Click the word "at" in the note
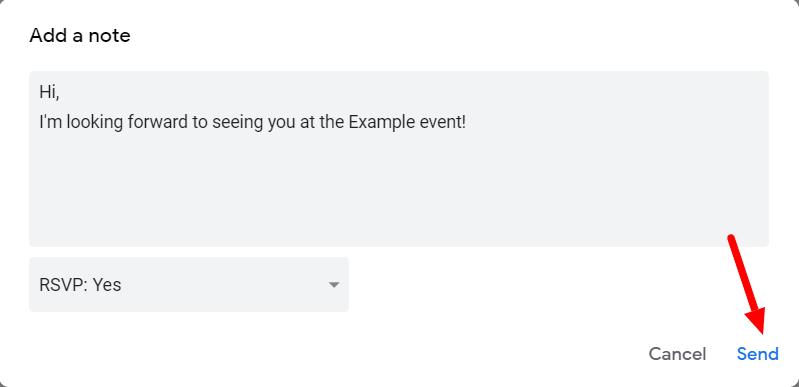The image size is (799, 387). pyautogui.click(x=308, y=123)
